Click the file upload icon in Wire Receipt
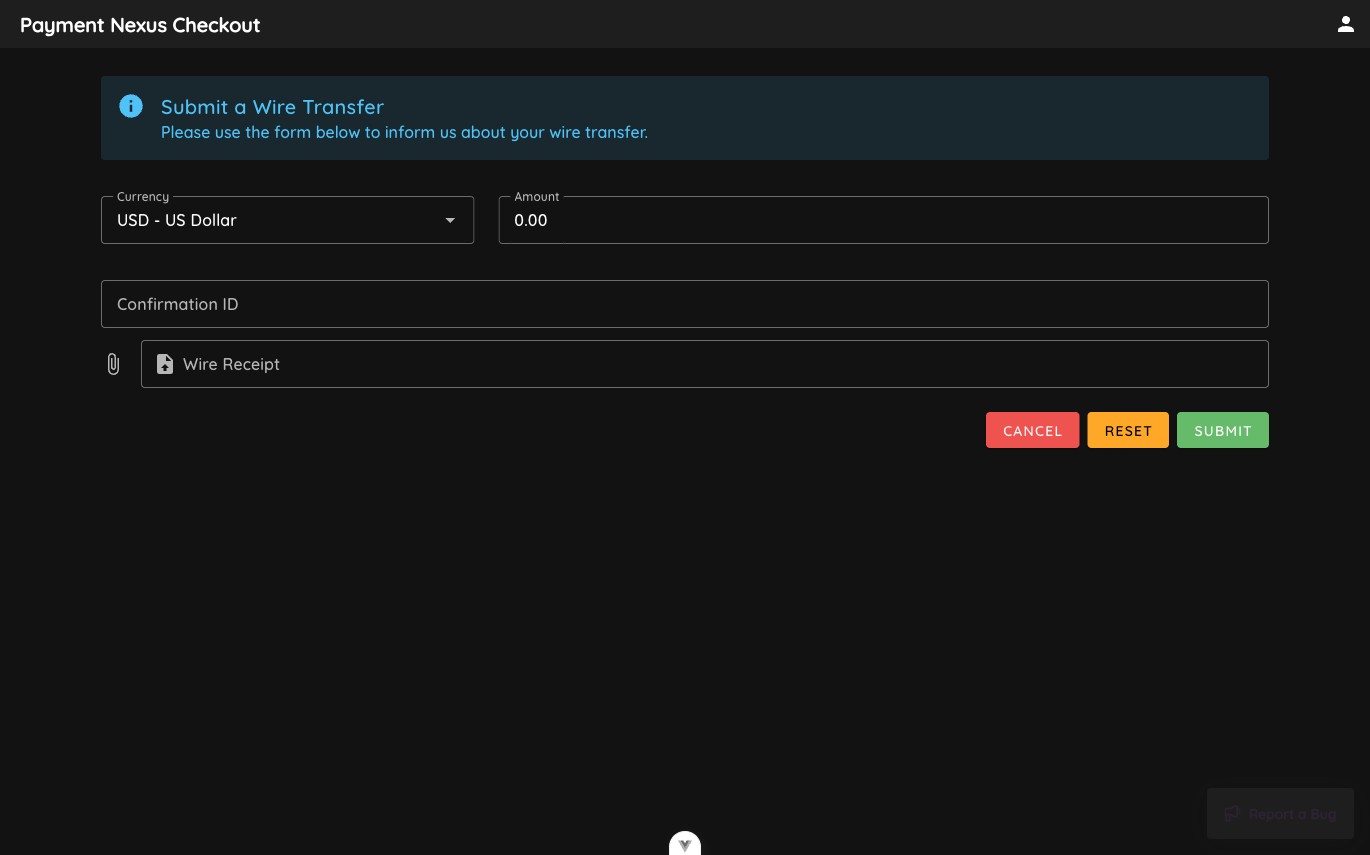 (x=165, y=364)
